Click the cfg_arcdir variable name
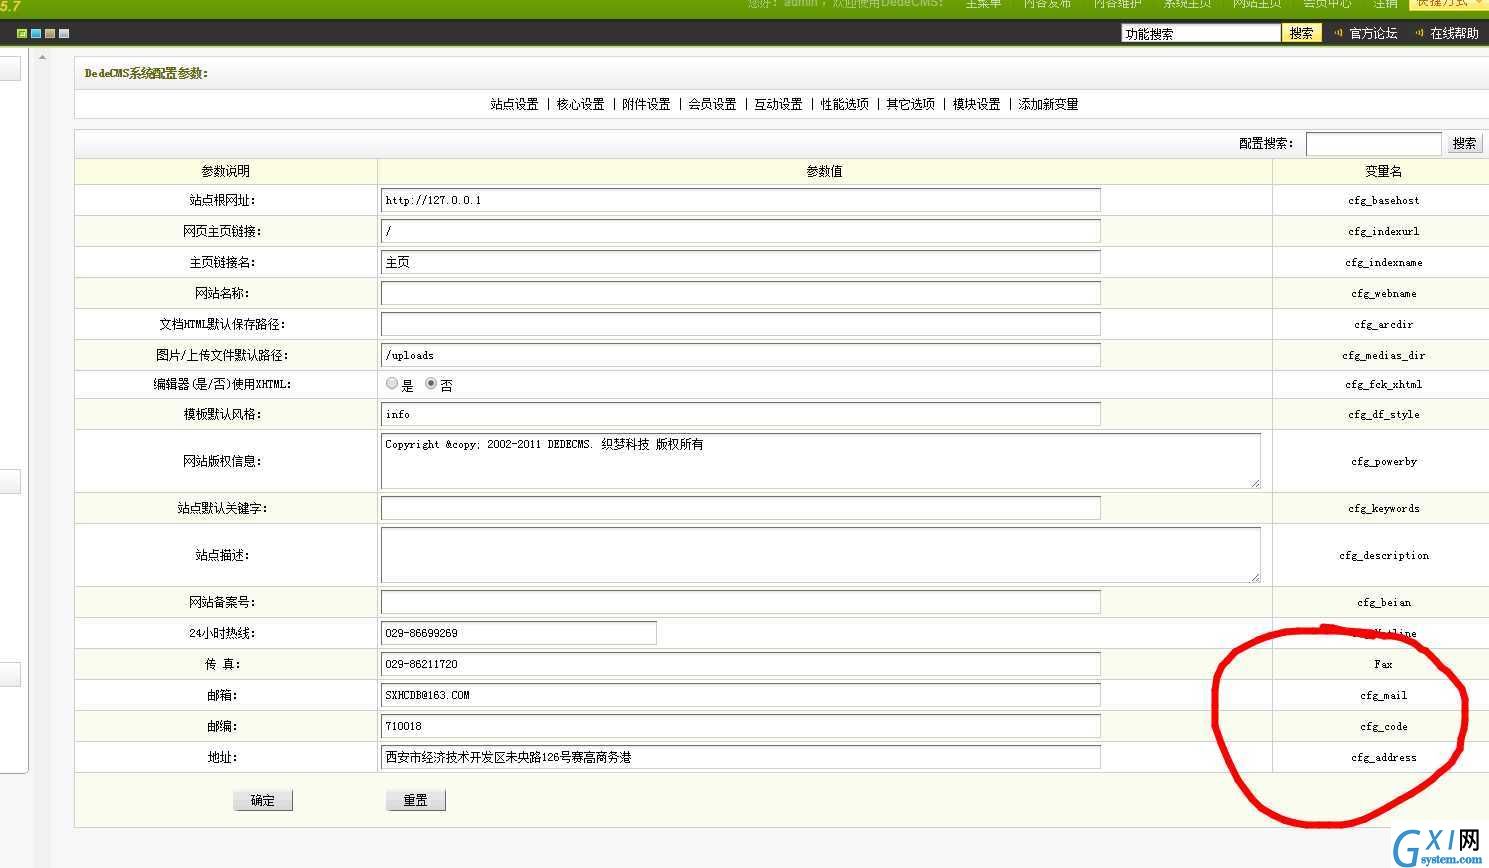Screen dimensions: 1489x868 click(1383, 324)
